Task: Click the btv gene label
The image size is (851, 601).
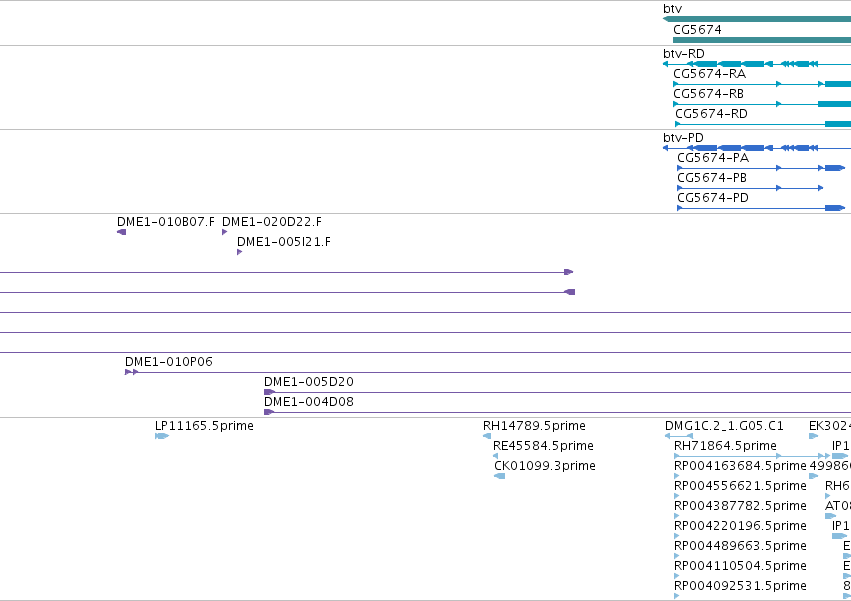Action: point(672,9)
